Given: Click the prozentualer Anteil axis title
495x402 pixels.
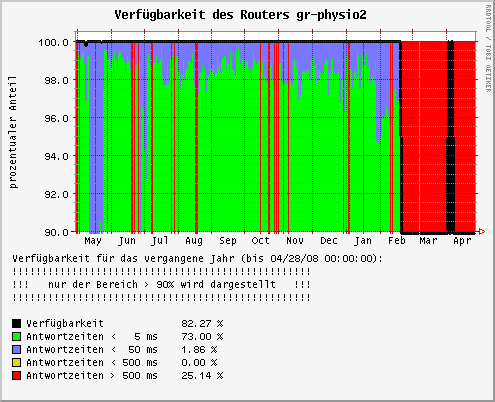Looking at the screenshot, I should (13, 132).
